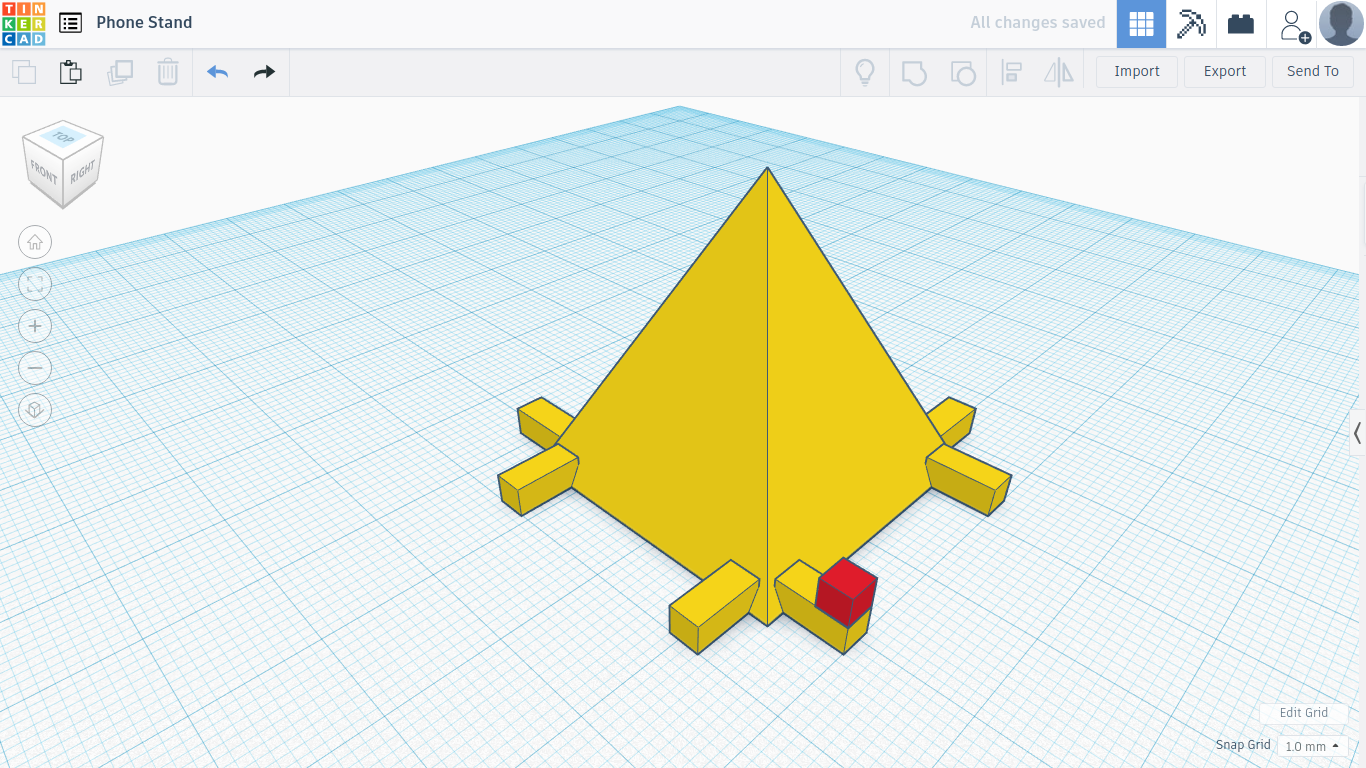Open the Blocks pickaxe mode

point(1191,24)
